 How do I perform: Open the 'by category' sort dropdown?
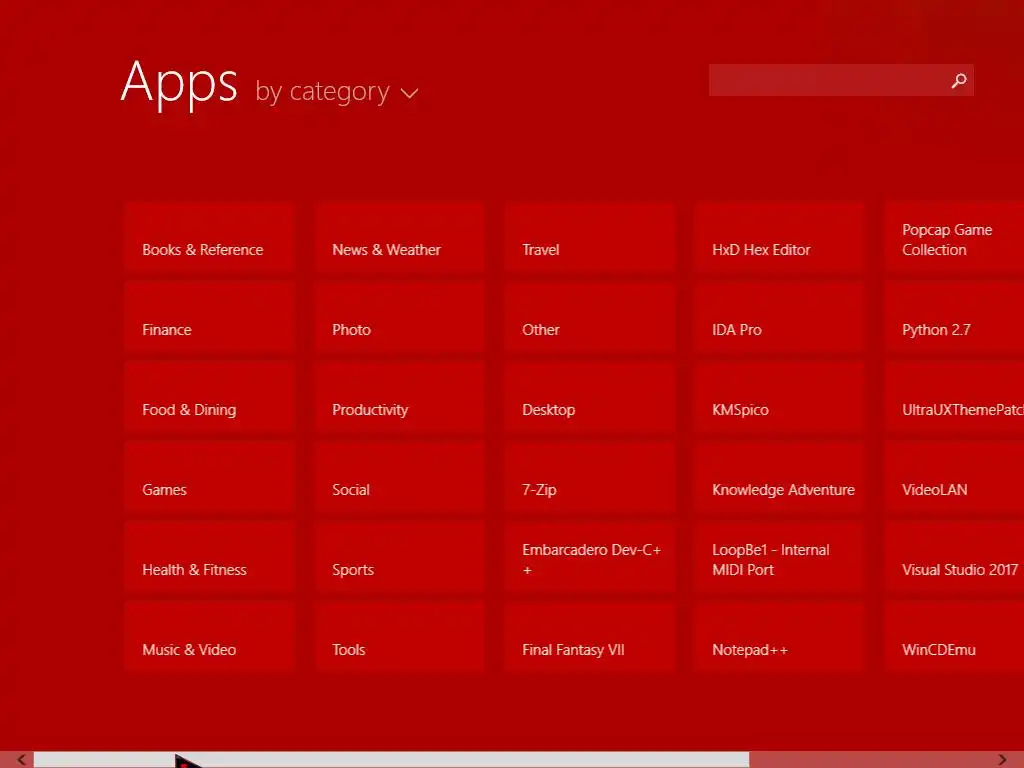point(336,91)
